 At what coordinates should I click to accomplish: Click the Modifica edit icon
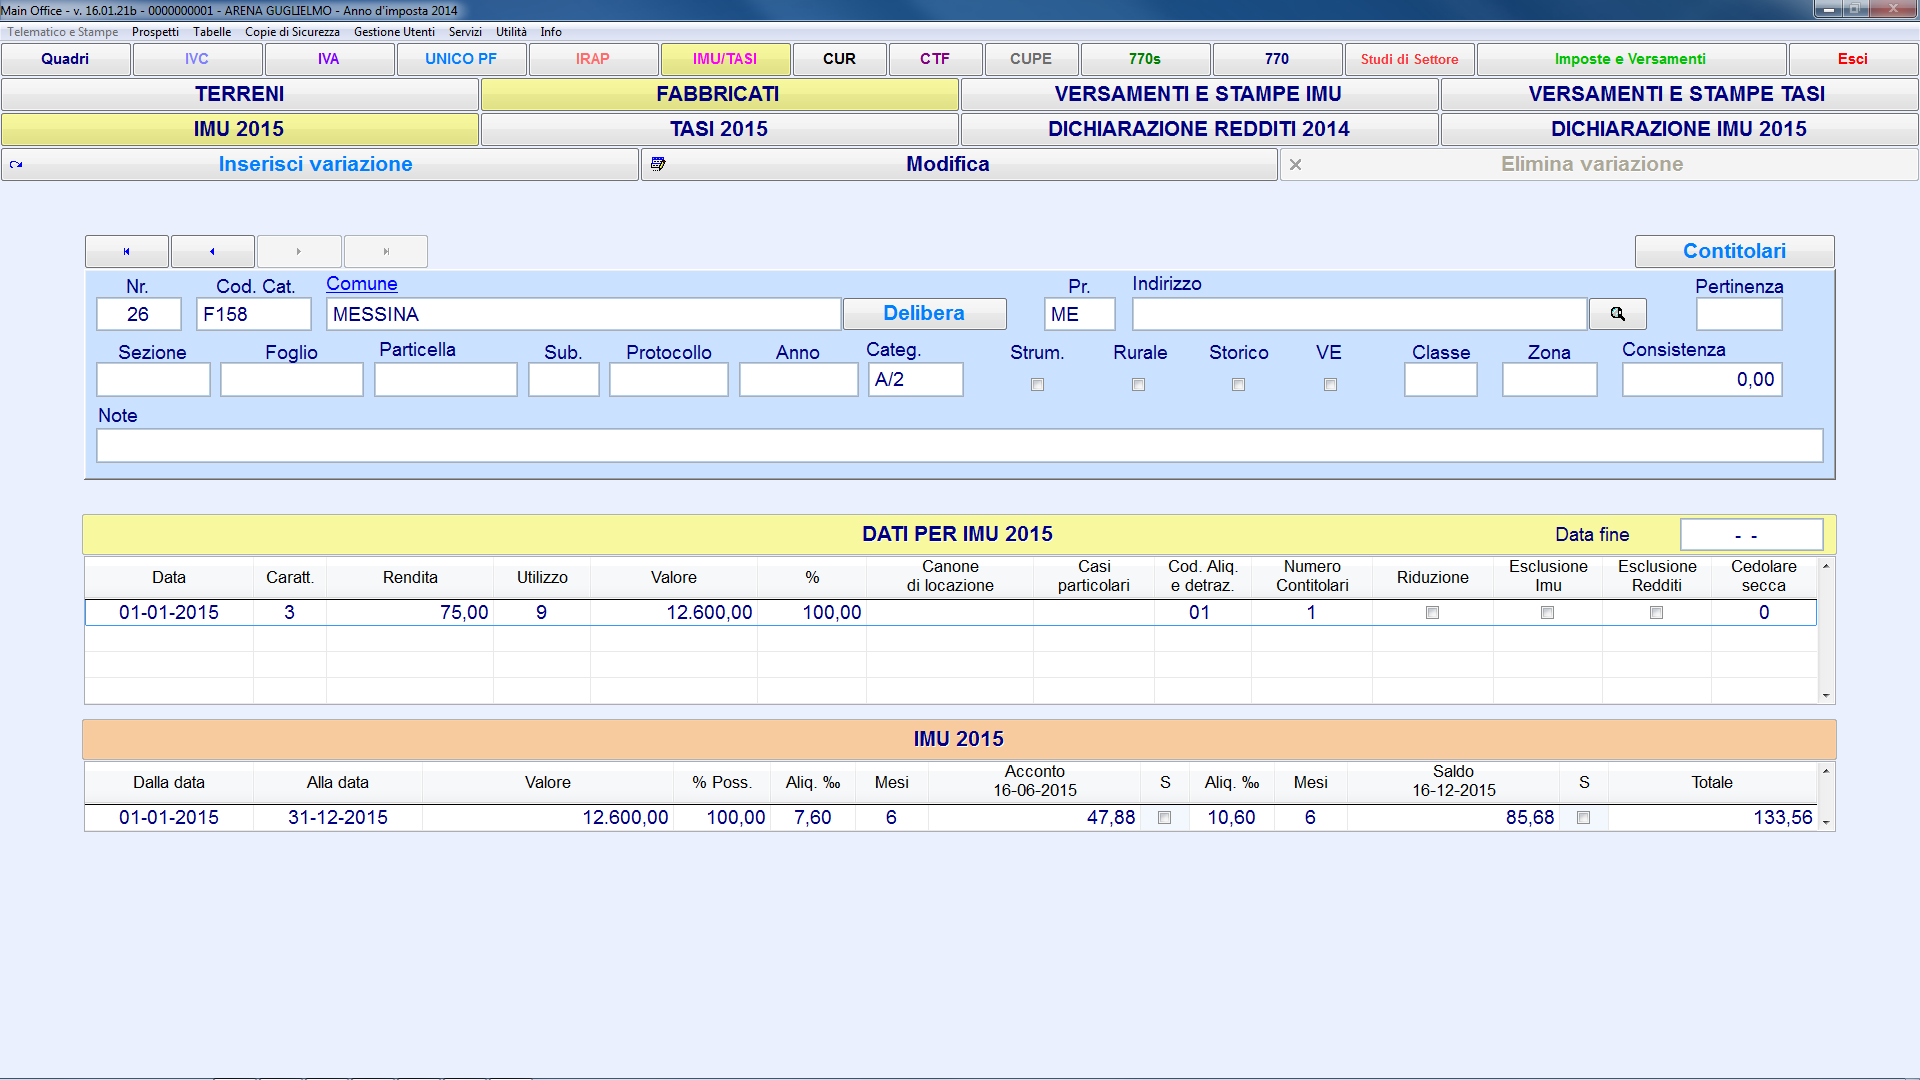[658, 164]
